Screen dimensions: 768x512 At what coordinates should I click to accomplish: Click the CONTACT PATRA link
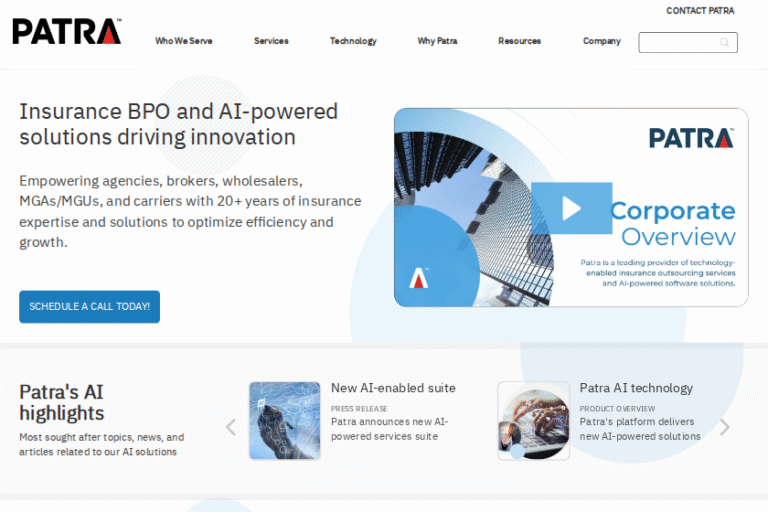click(700, 11)
